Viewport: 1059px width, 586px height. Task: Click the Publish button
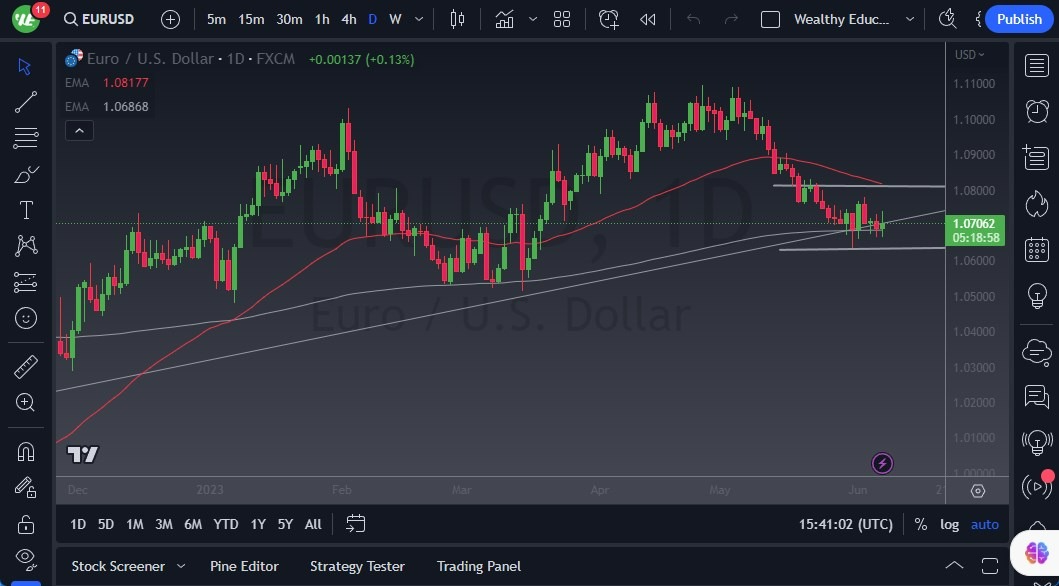pyautogui.click(x=1019, y=18)
